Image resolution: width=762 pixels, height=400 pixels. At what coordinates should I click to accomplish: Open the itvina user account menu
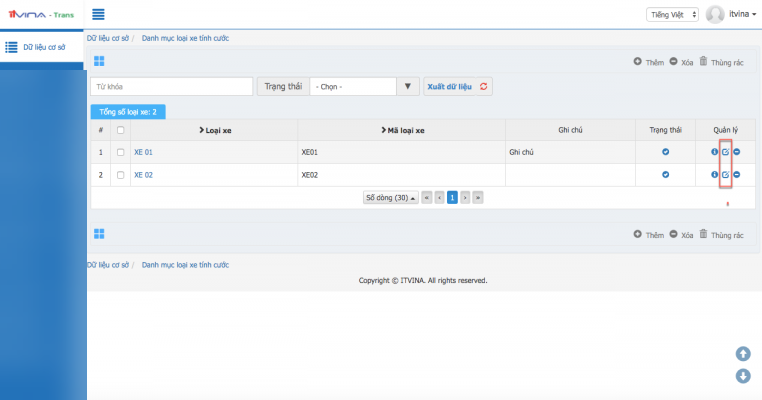tap(731, 15)
